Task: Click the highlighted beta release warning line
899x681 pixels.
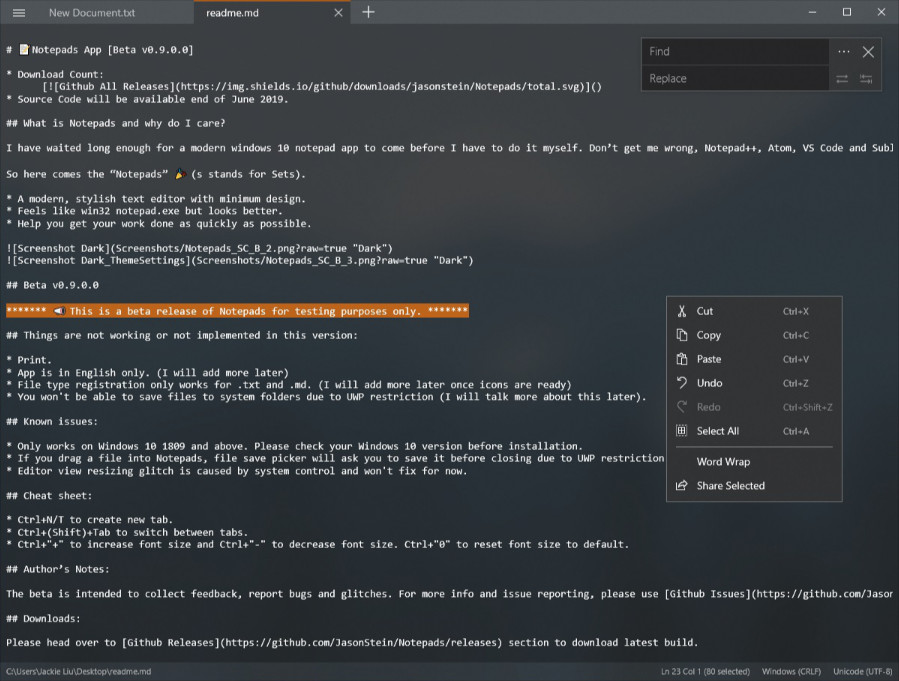Action: click(237, 311)
